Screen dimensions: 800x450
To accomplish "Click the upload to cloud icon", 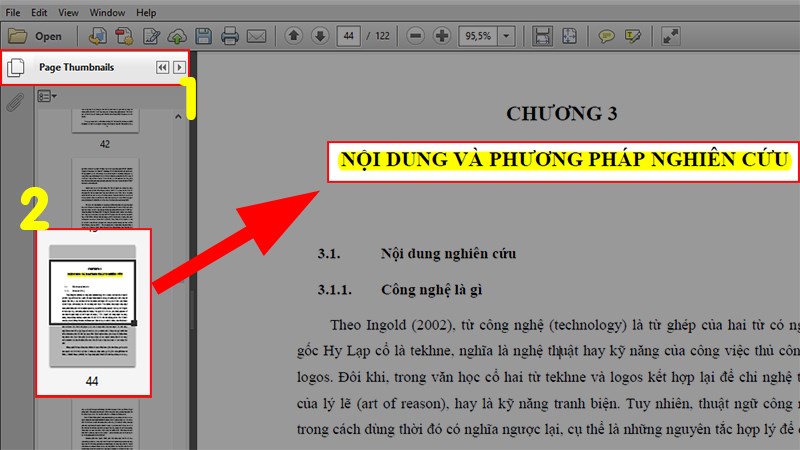I will coord(177,36).
